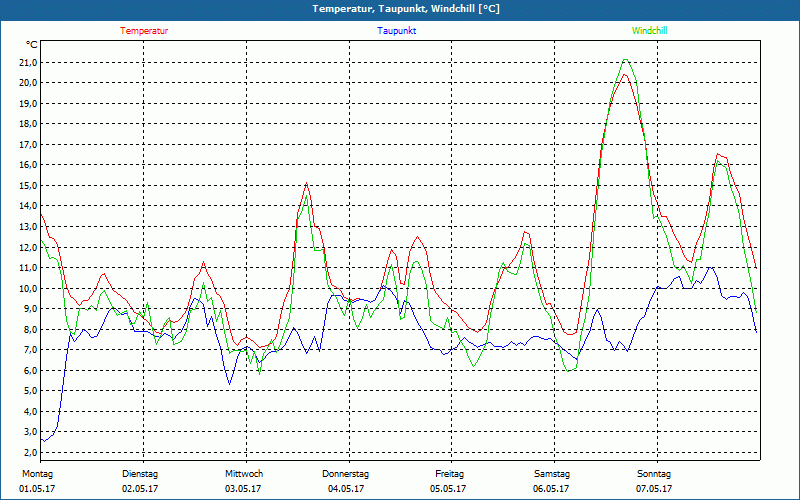The image size is (800, 500).
Task: Click the 5,0 y-axis value
Action: click(30, 391)
